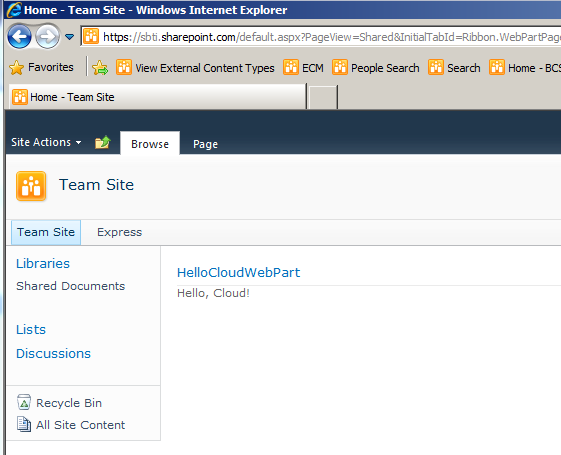Image resolution: width=561 pixels, height=455 pixels.
Task: Click the 'Hello, Cloud!' web part text
Action: pyautogui.click(x=213, y=293)
